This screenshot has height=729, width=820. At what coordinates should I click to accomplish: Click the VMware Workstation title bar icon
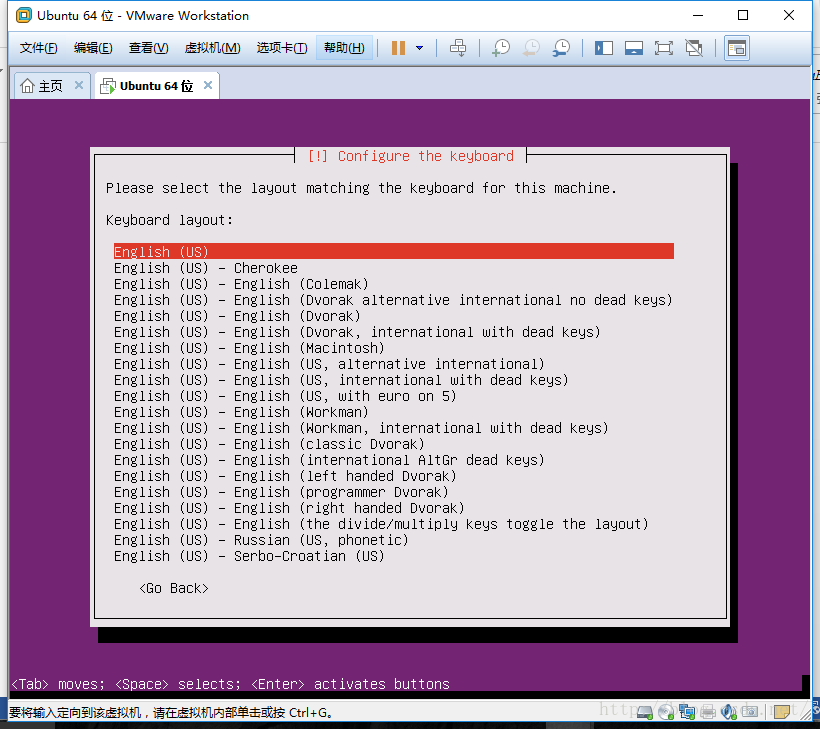pyautogui.click(x=24, y=15)
